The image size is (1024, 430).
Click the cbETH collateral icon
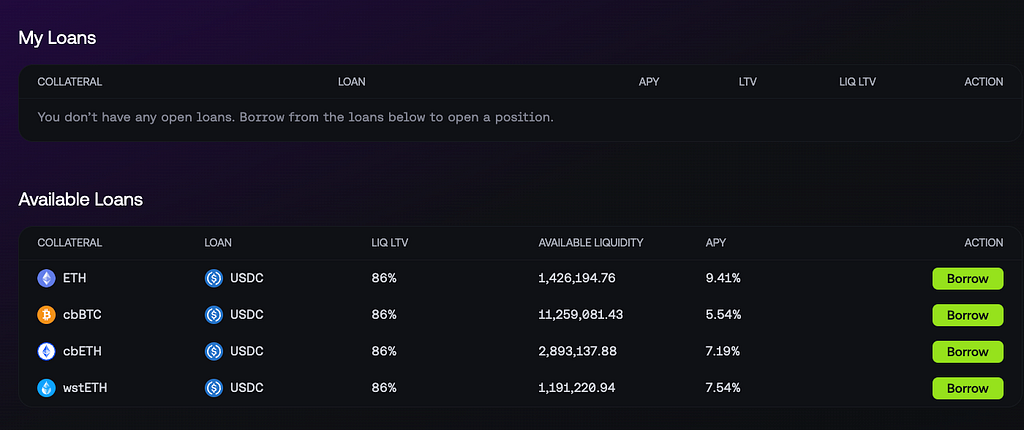coord(46,352)
